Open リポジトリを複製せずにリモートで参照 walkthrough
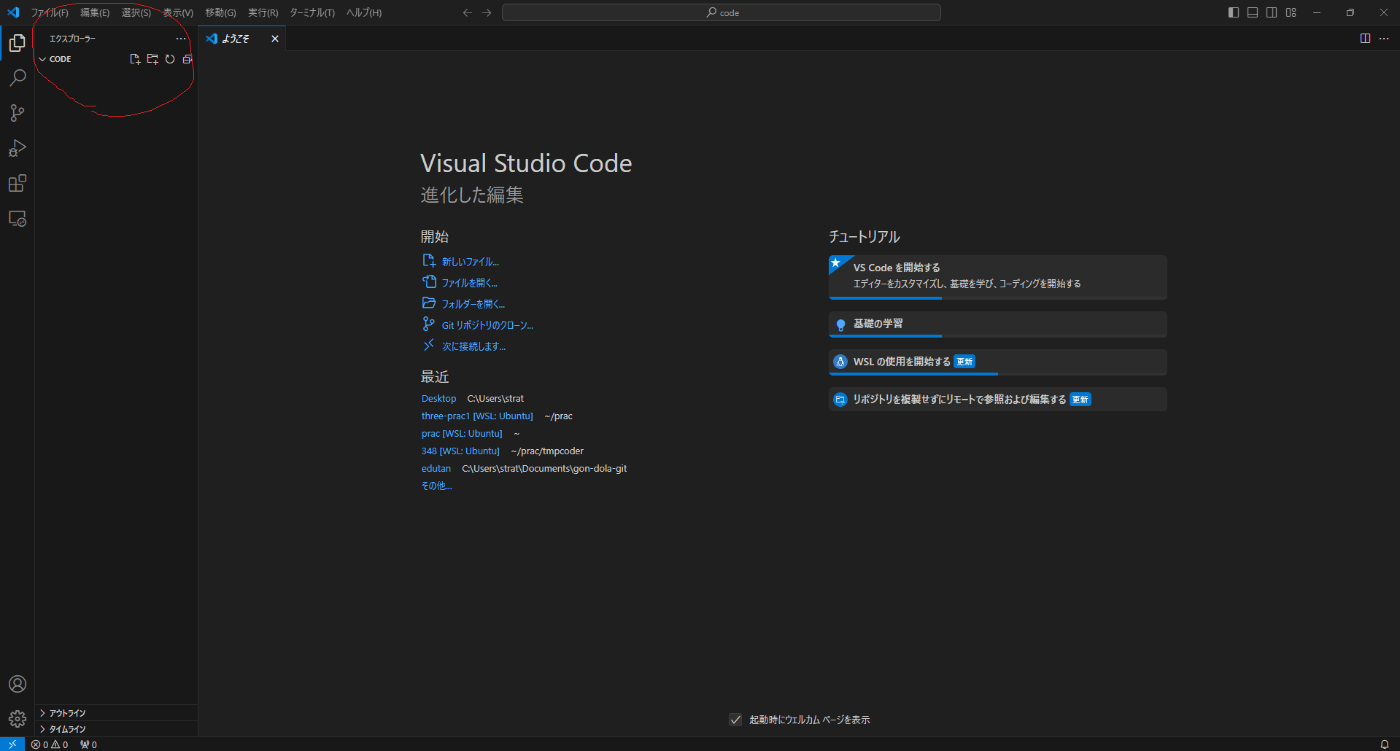Image resolution: width=1400 pixels, height=751 pixels. coord(997,399)
